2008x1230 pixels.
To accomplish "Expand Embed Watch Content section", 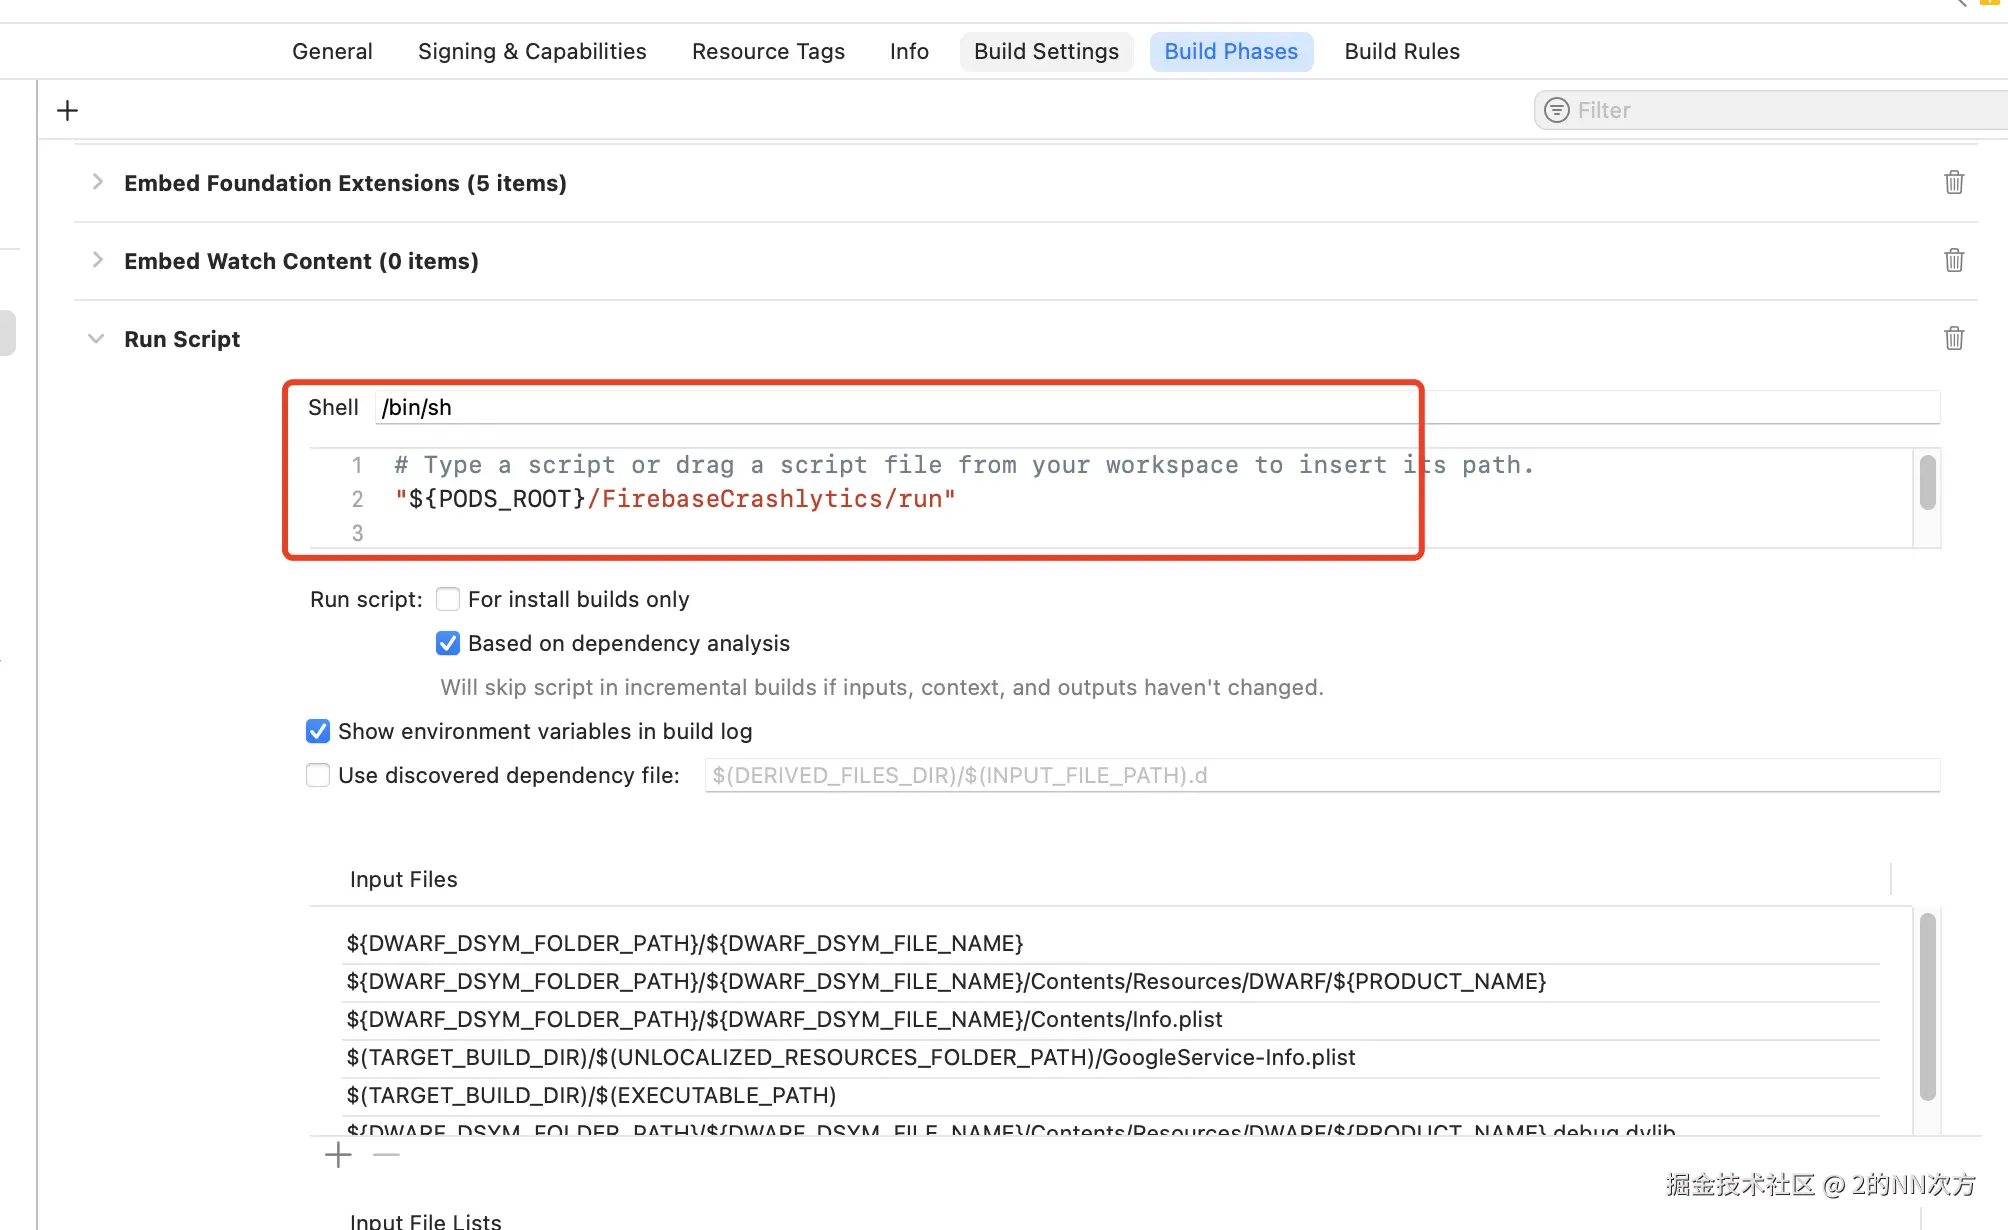I will 97,260.
